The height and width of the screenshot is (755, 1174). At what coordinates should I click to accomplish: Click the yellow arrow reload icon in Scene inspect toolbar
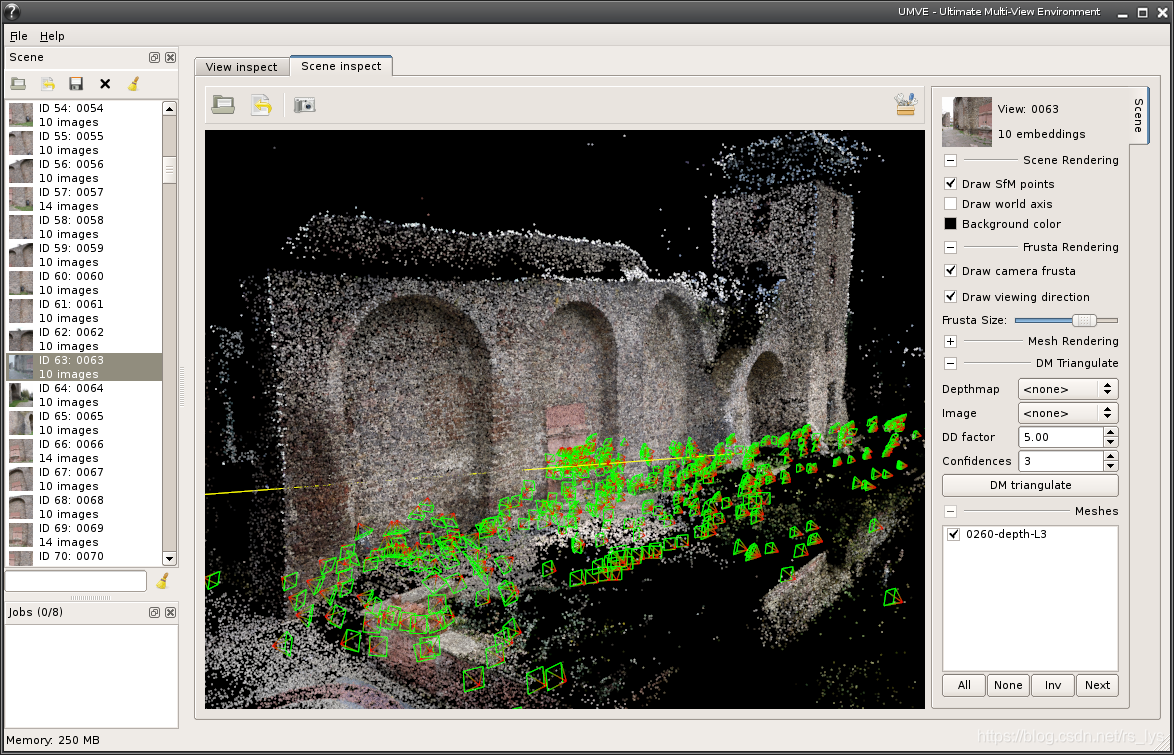pos(261,105)
